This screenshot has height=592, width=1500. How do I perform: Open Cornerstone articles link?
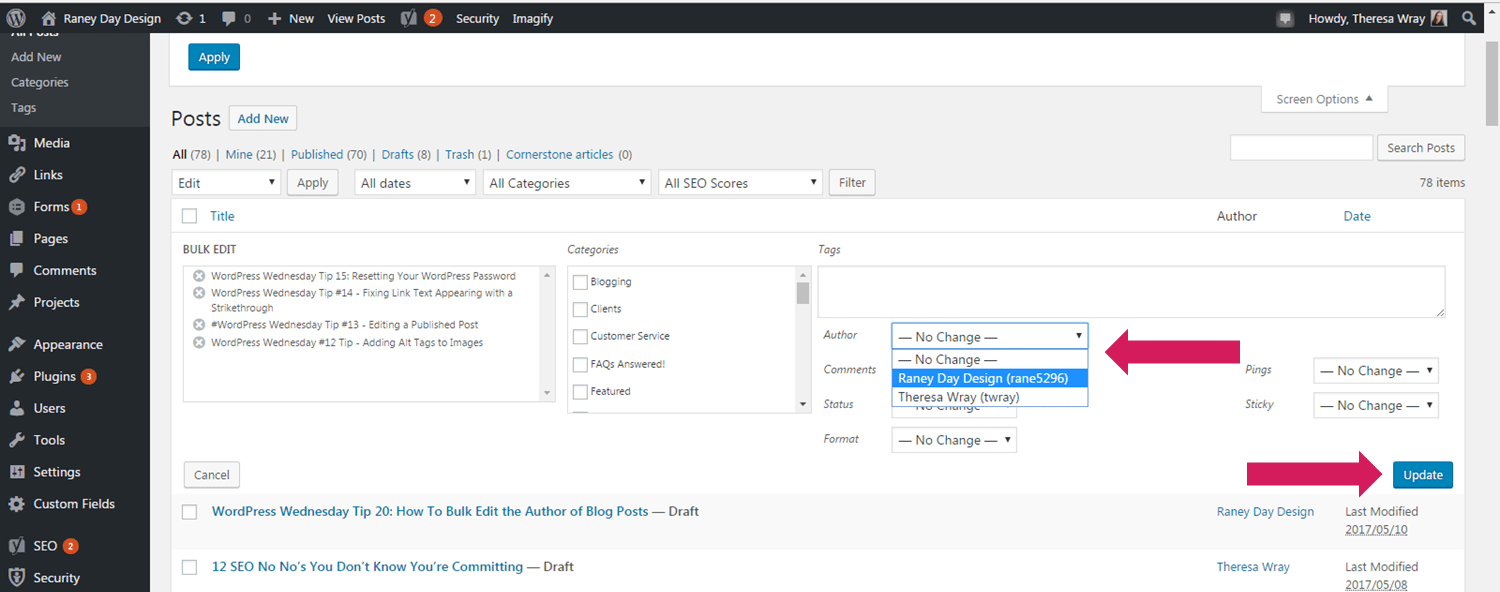559,154
